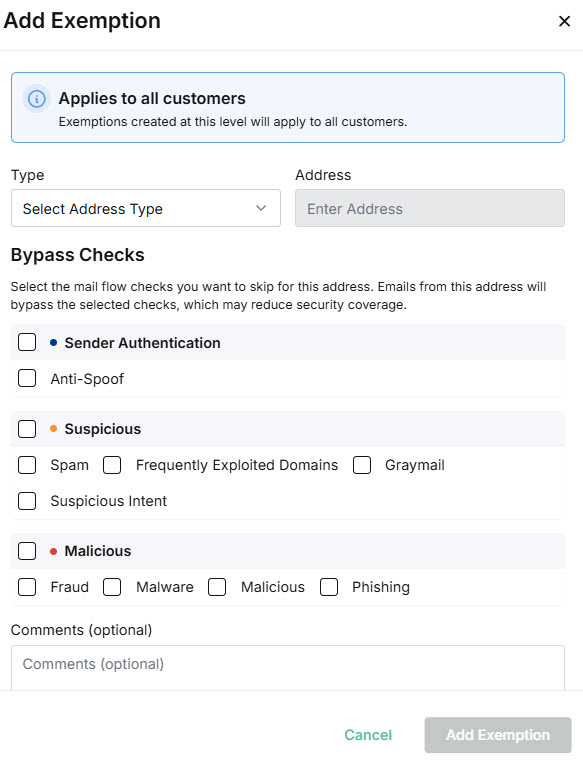Check the Malicious group header checkbox
The image size is (583, 763).
(x=27, y=551)
